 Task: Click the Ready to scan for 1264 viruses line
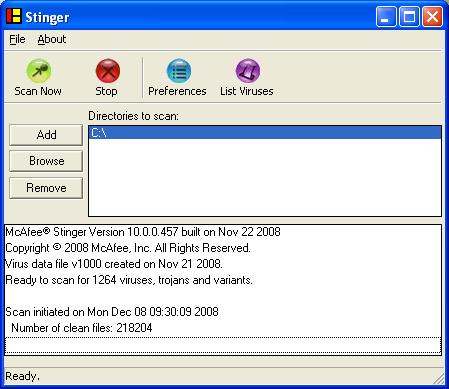coord(129,280)
